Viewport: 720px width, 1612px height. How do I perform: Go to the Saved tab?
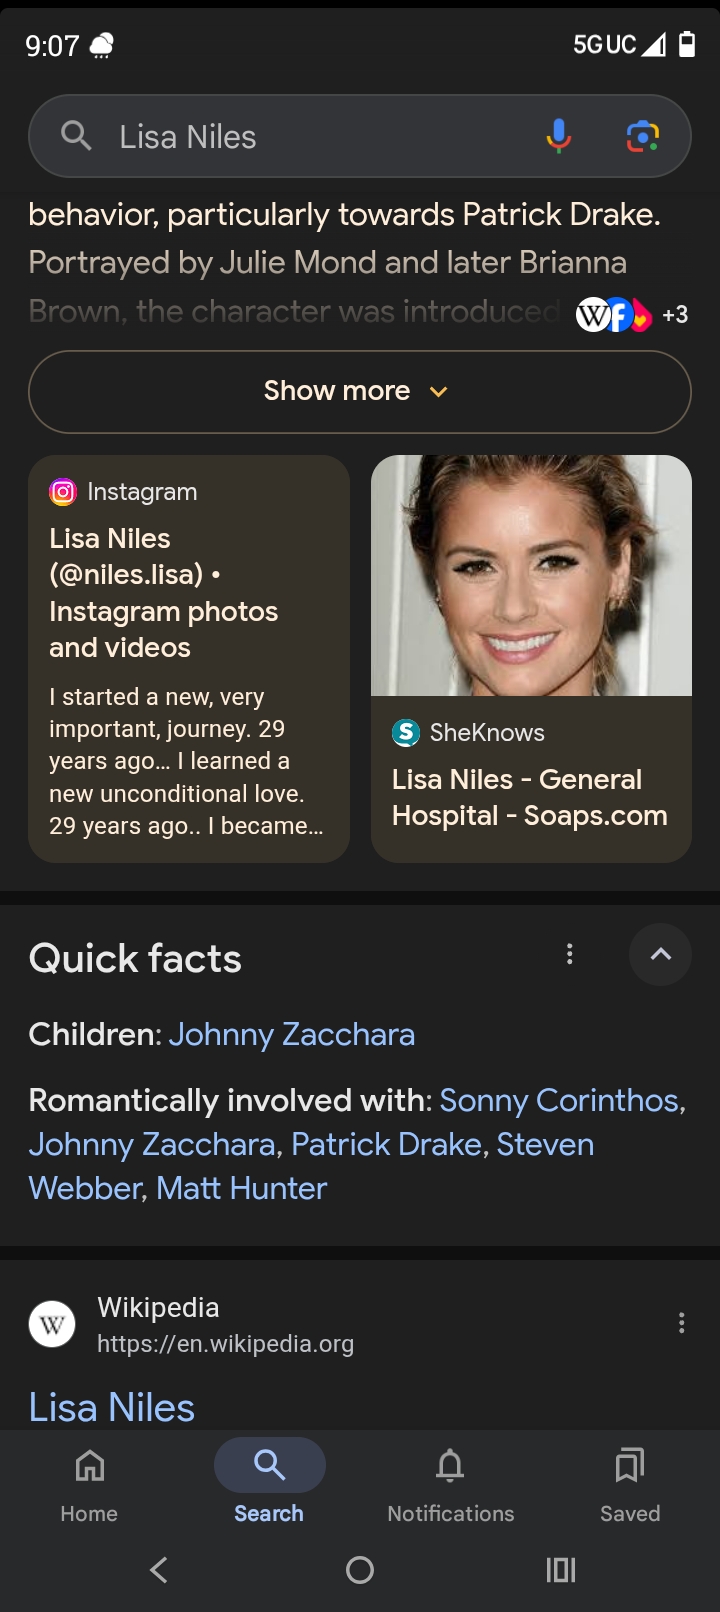click(630, 1484)
